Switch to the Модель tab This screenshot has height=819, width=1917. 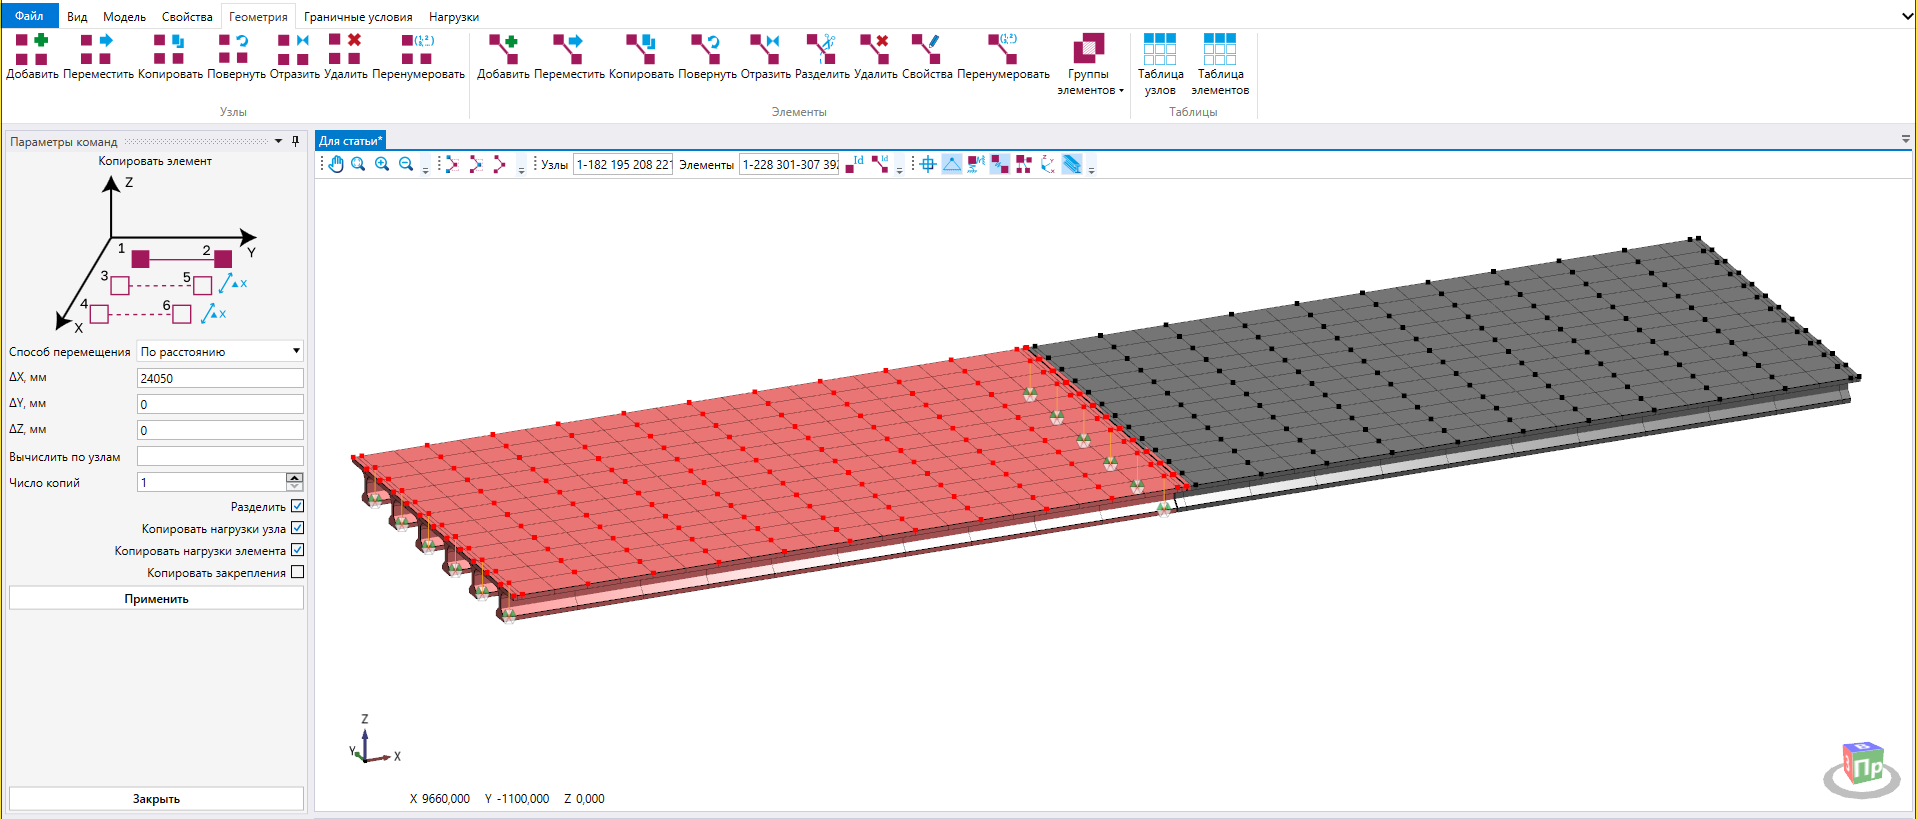pos(124,17)
